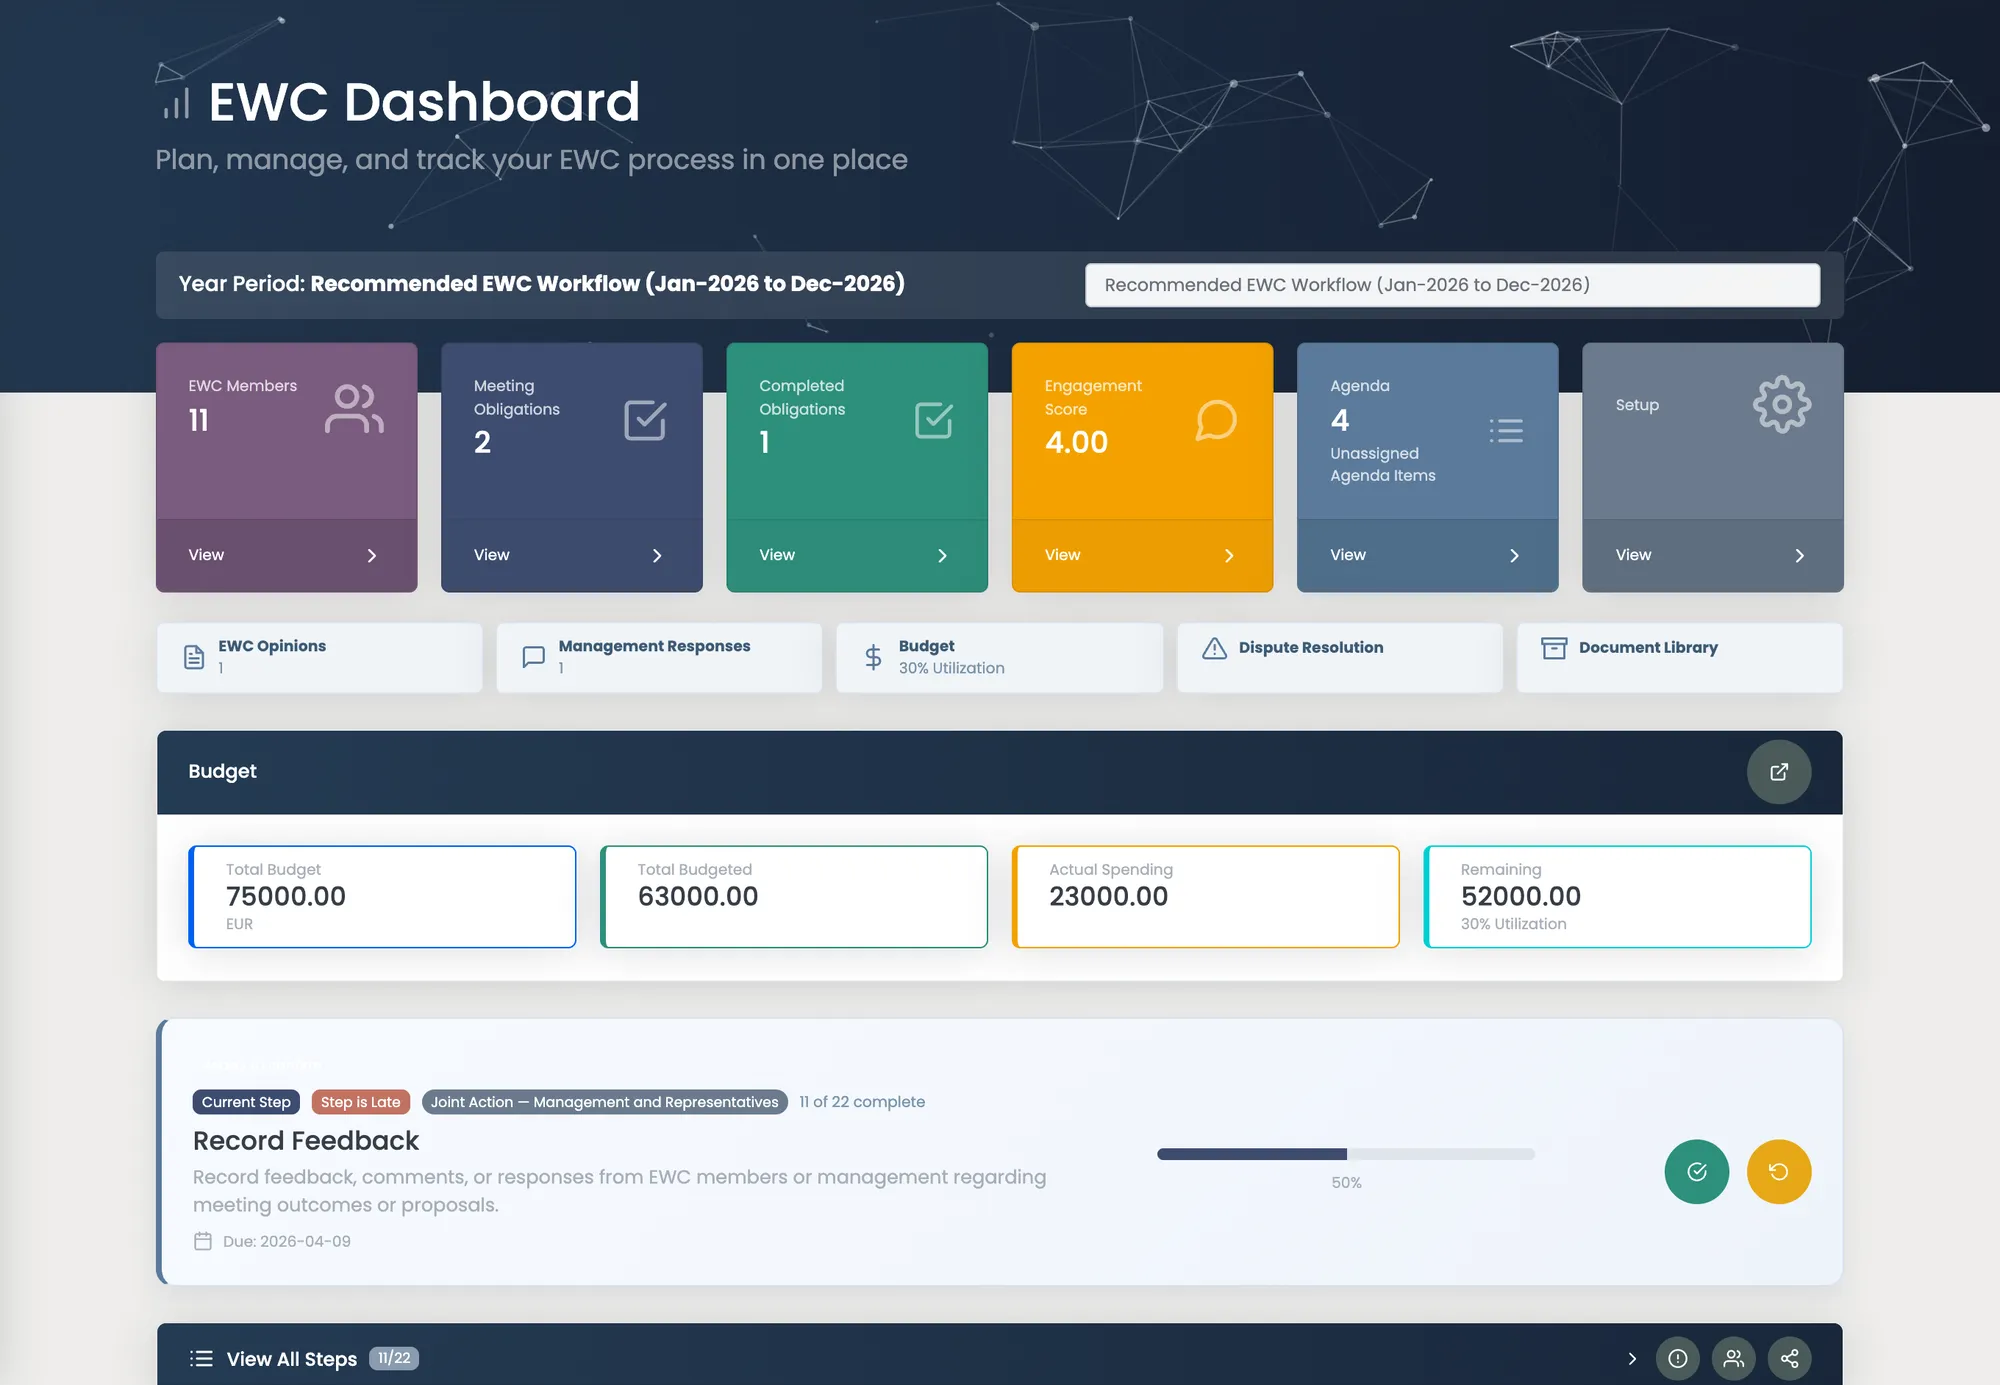The image size is (2000, 1385).
Task: Click the Dispute Resolution warning triangle icon
Action: [x=1214, y=648]
